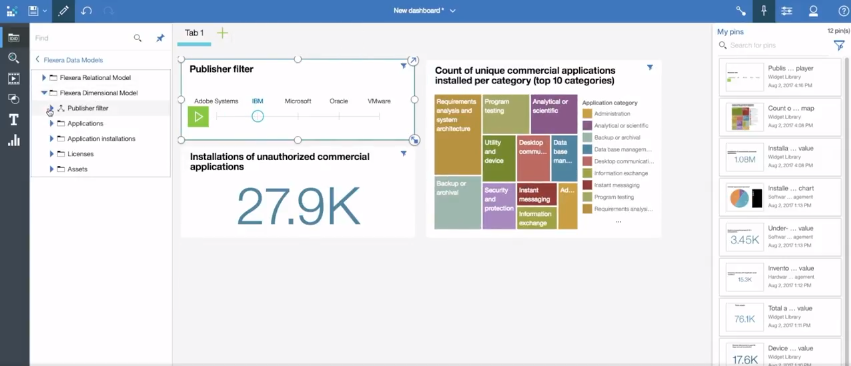Switch to Tab 1

tap(194, 34)
